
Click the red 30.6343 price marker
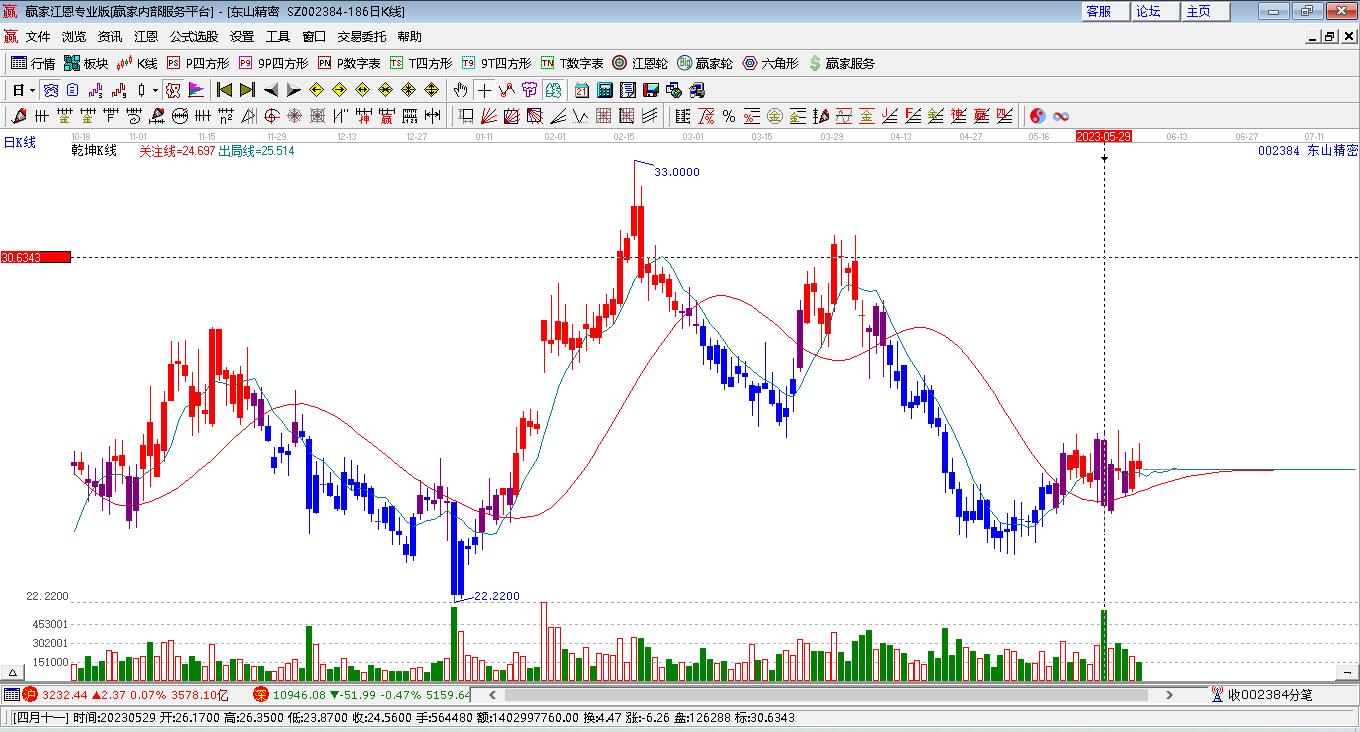pyautogui.click(x=36, y=257)
